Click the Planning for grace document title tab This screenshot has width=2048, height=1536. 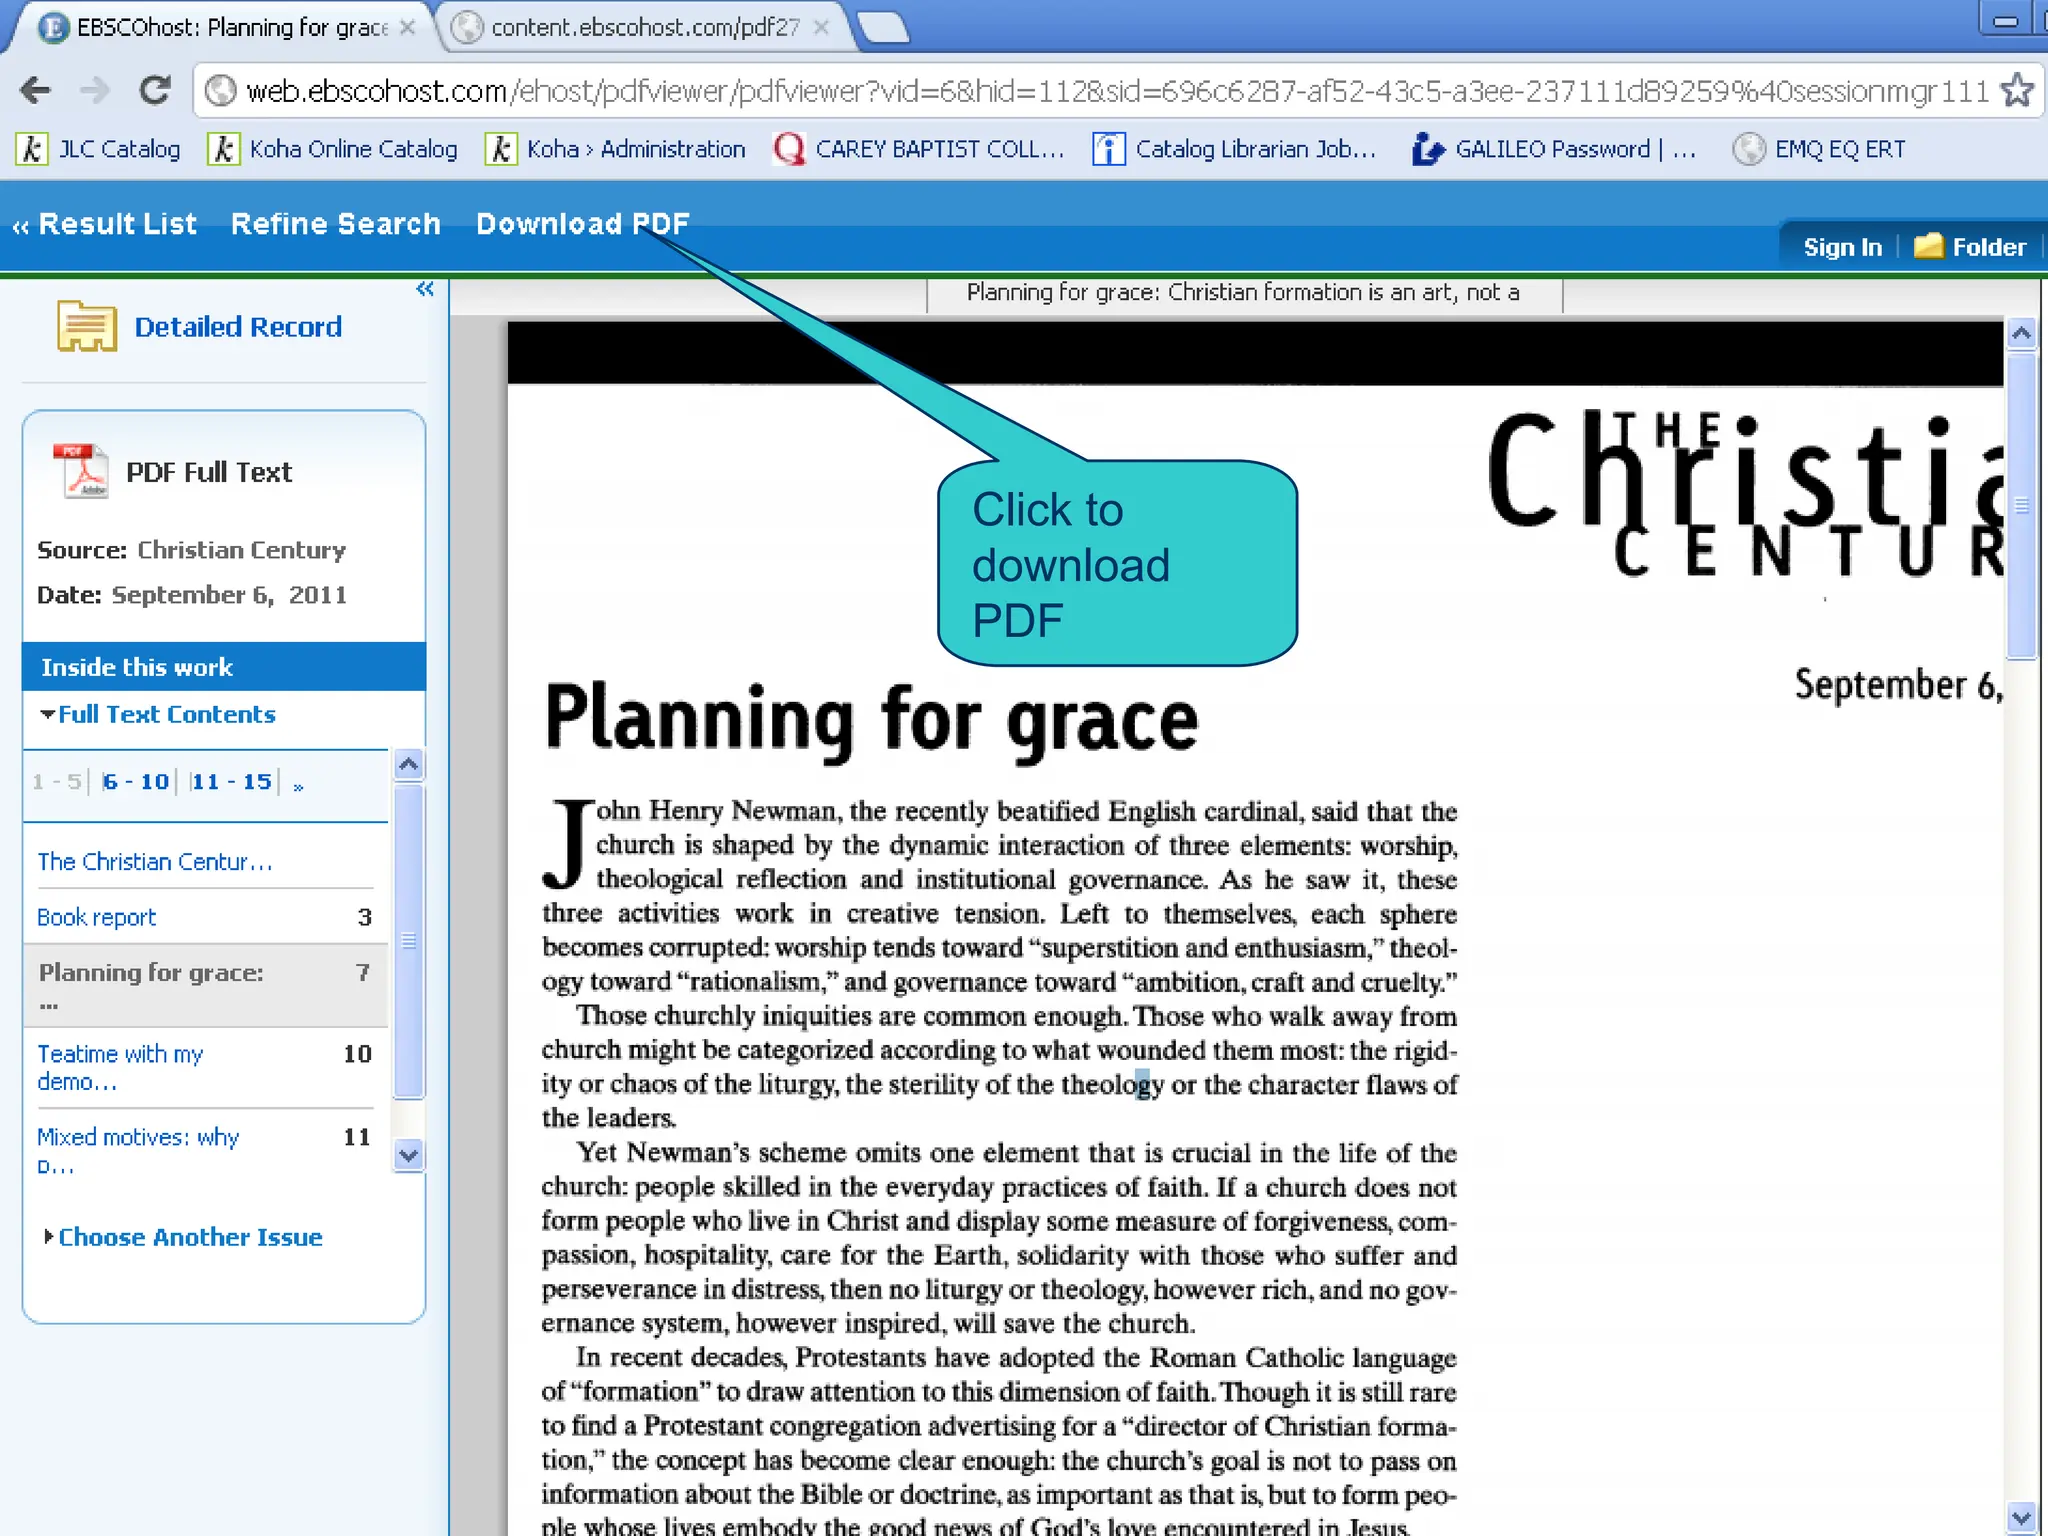[x=1244, y=293]
